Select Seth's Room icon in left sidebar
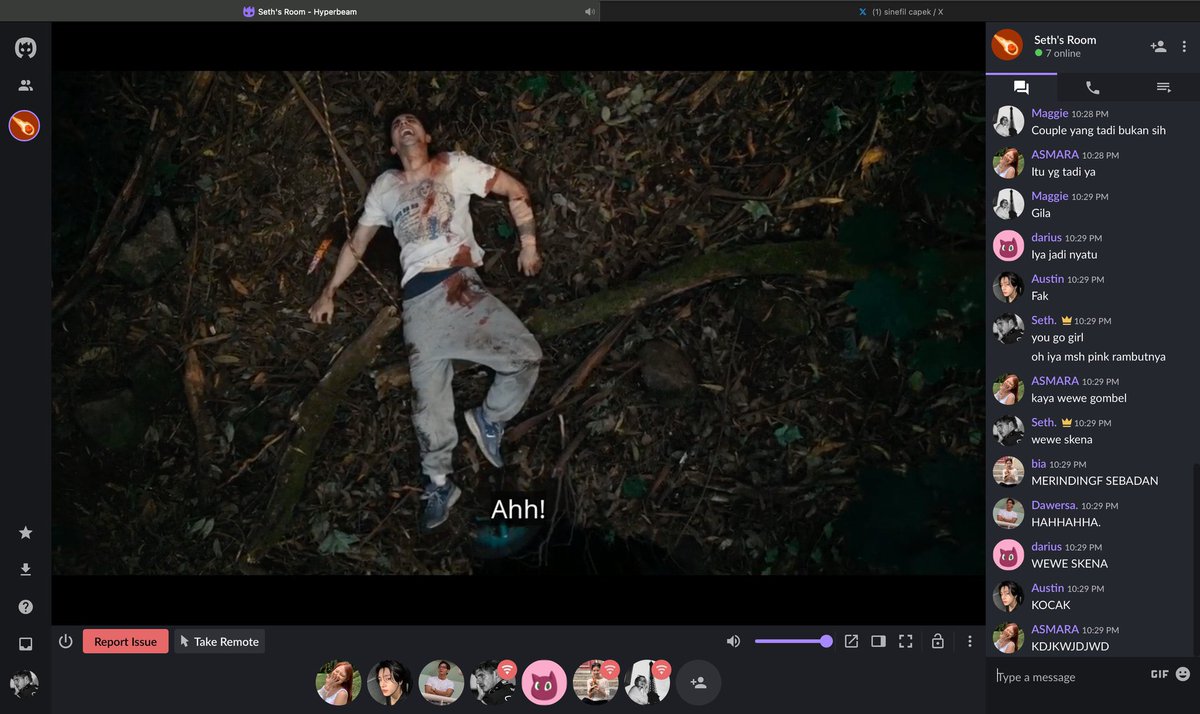Image resolution: width=1200 pixels, height=714 pixels. [x=25, y=126]
